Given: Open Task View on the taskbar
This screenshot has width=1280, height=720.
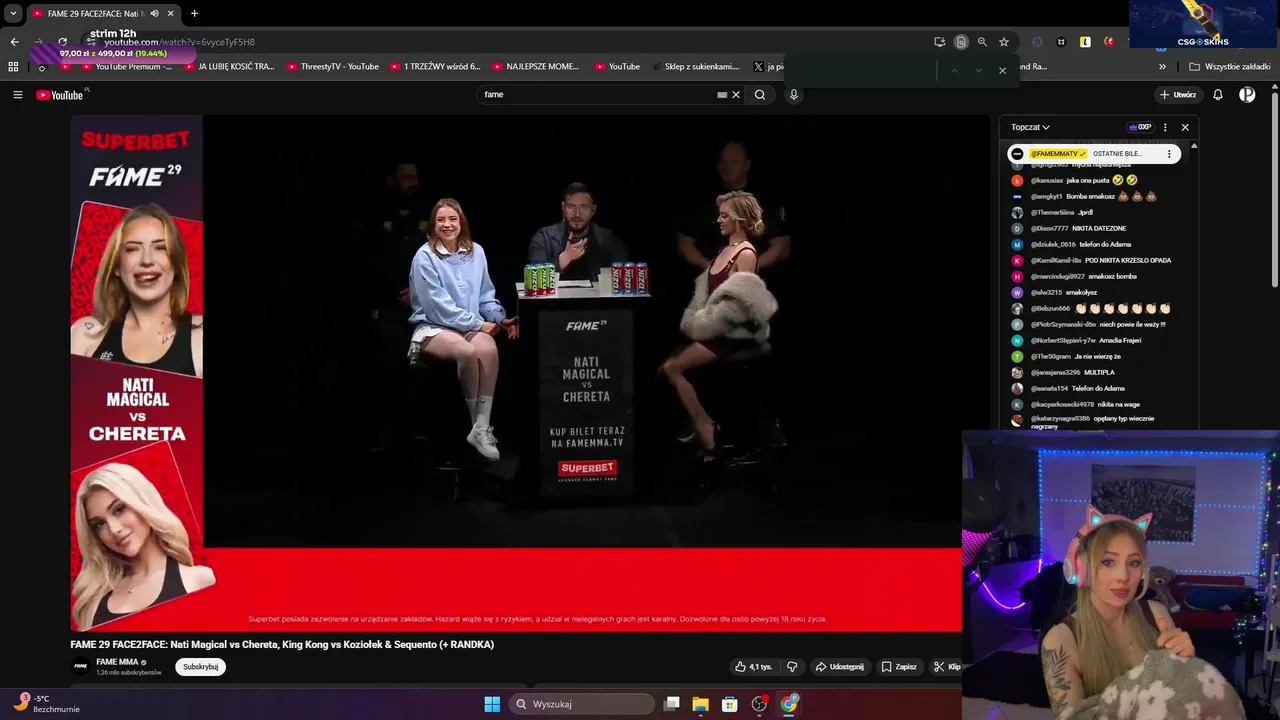Looking at the screenshot, I should click(x=672, y=704).
